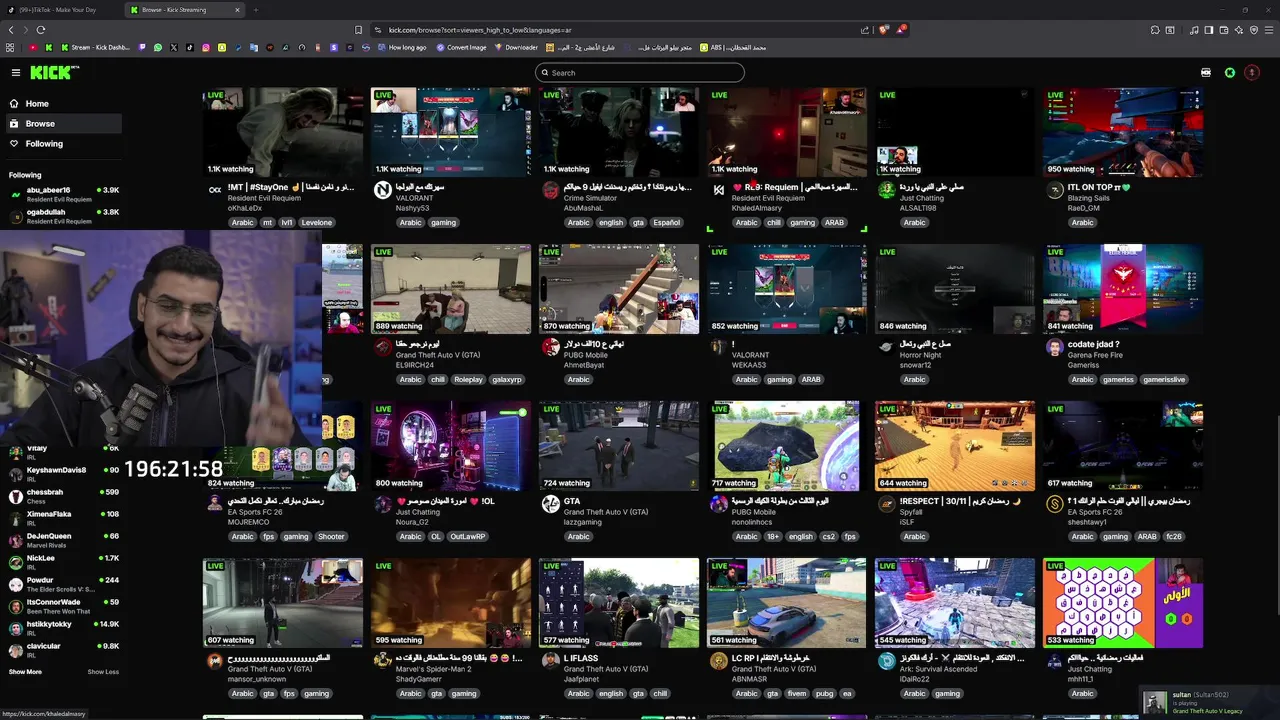1280x720 pixels.
Task: Open the lazzgaming channel avatar
Action: [550, 504]
